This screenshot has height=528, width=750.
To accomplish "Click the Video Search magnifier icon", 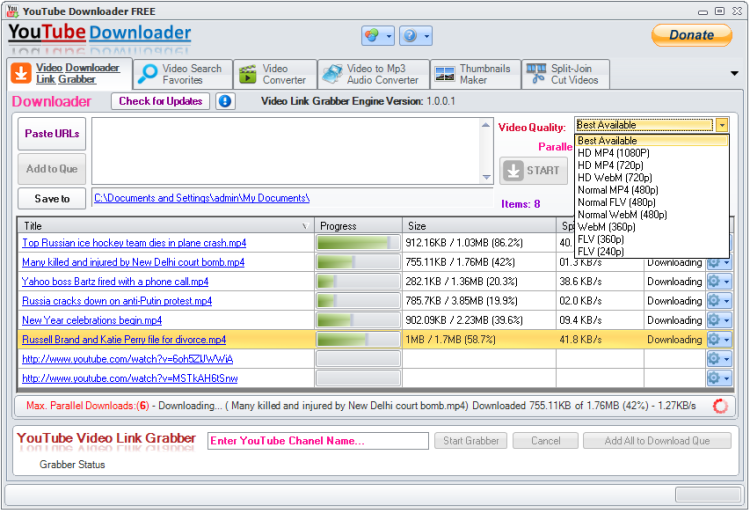I will (x=147, y=74).
